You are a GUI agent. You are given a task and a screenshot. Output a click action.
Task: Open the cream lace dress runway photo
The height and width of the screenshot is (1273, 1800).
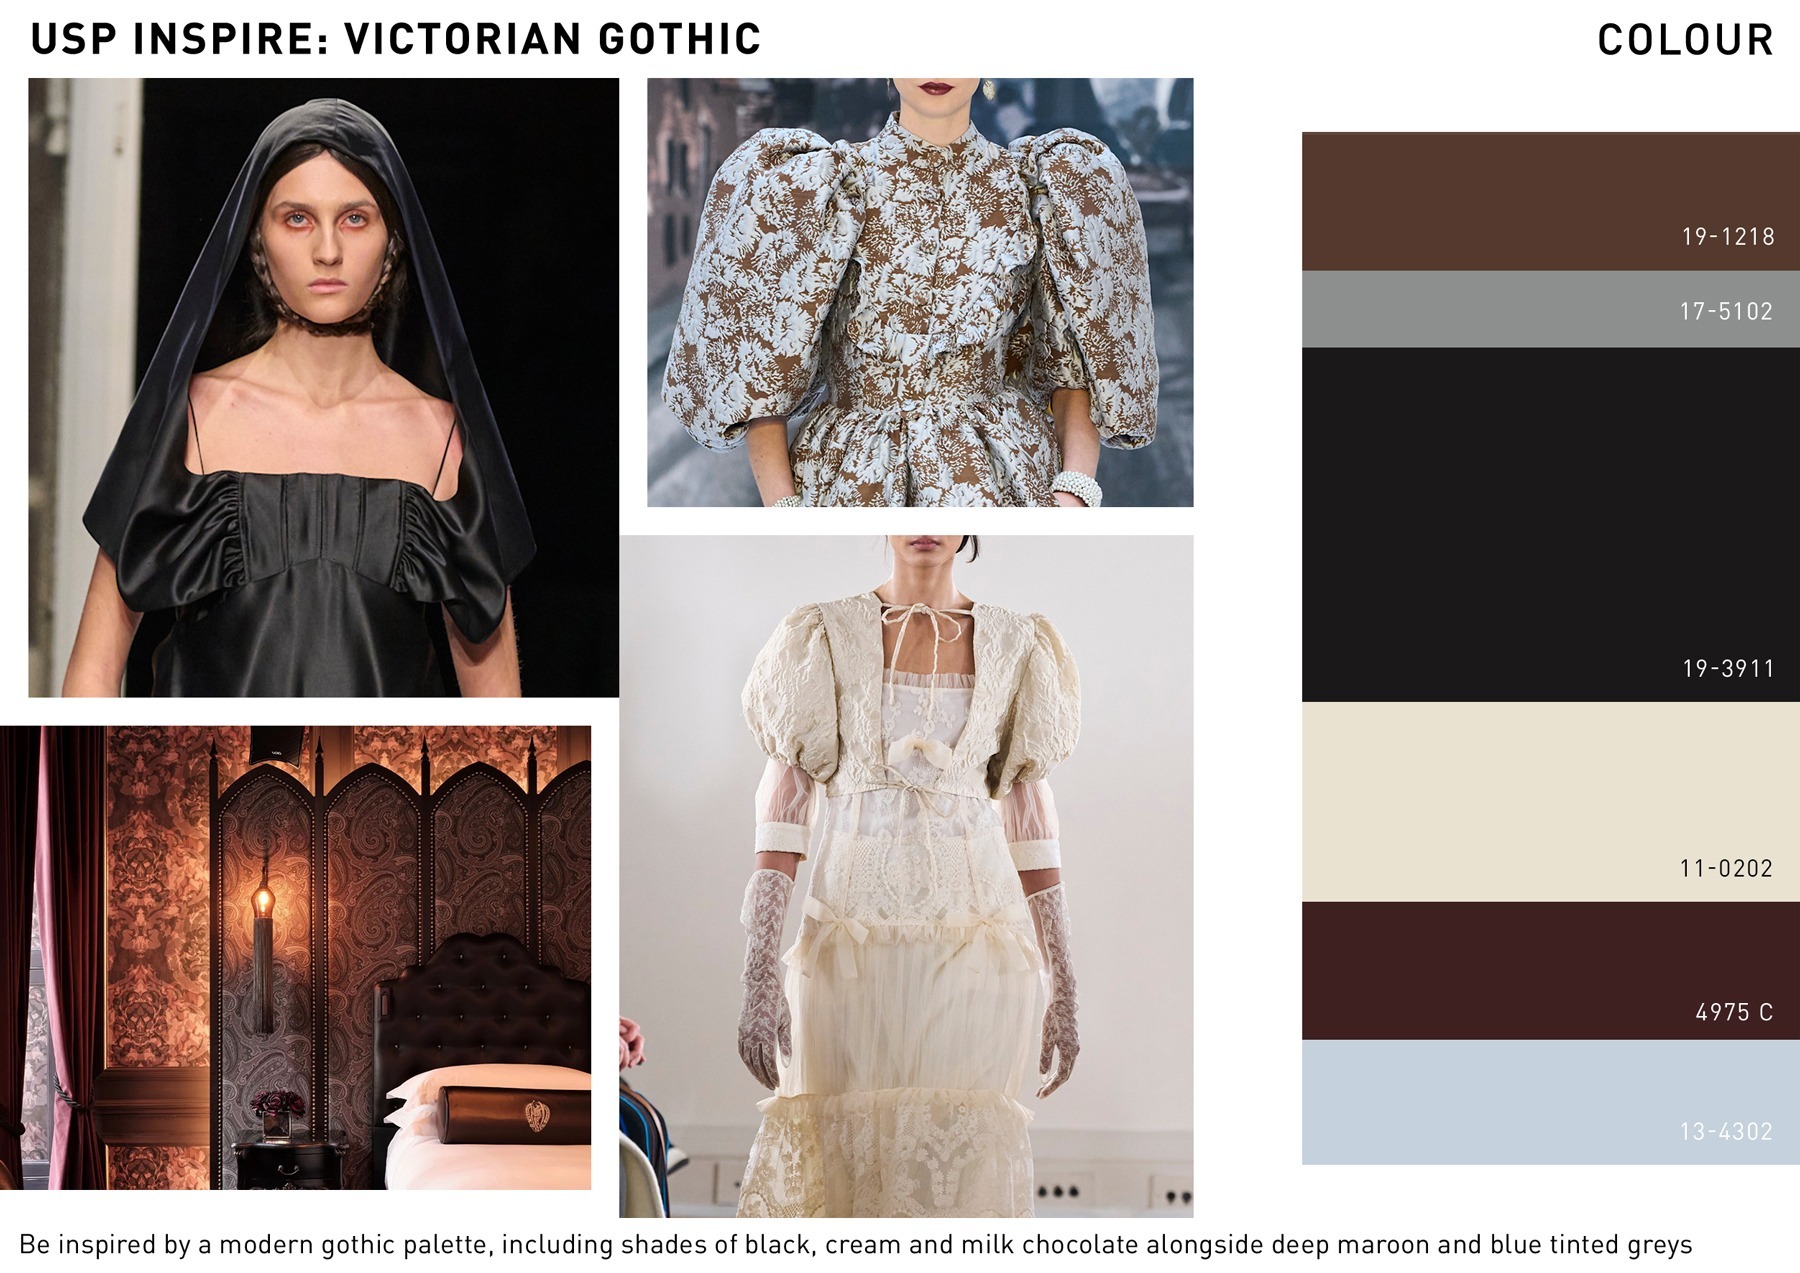[x=906, y=876]
